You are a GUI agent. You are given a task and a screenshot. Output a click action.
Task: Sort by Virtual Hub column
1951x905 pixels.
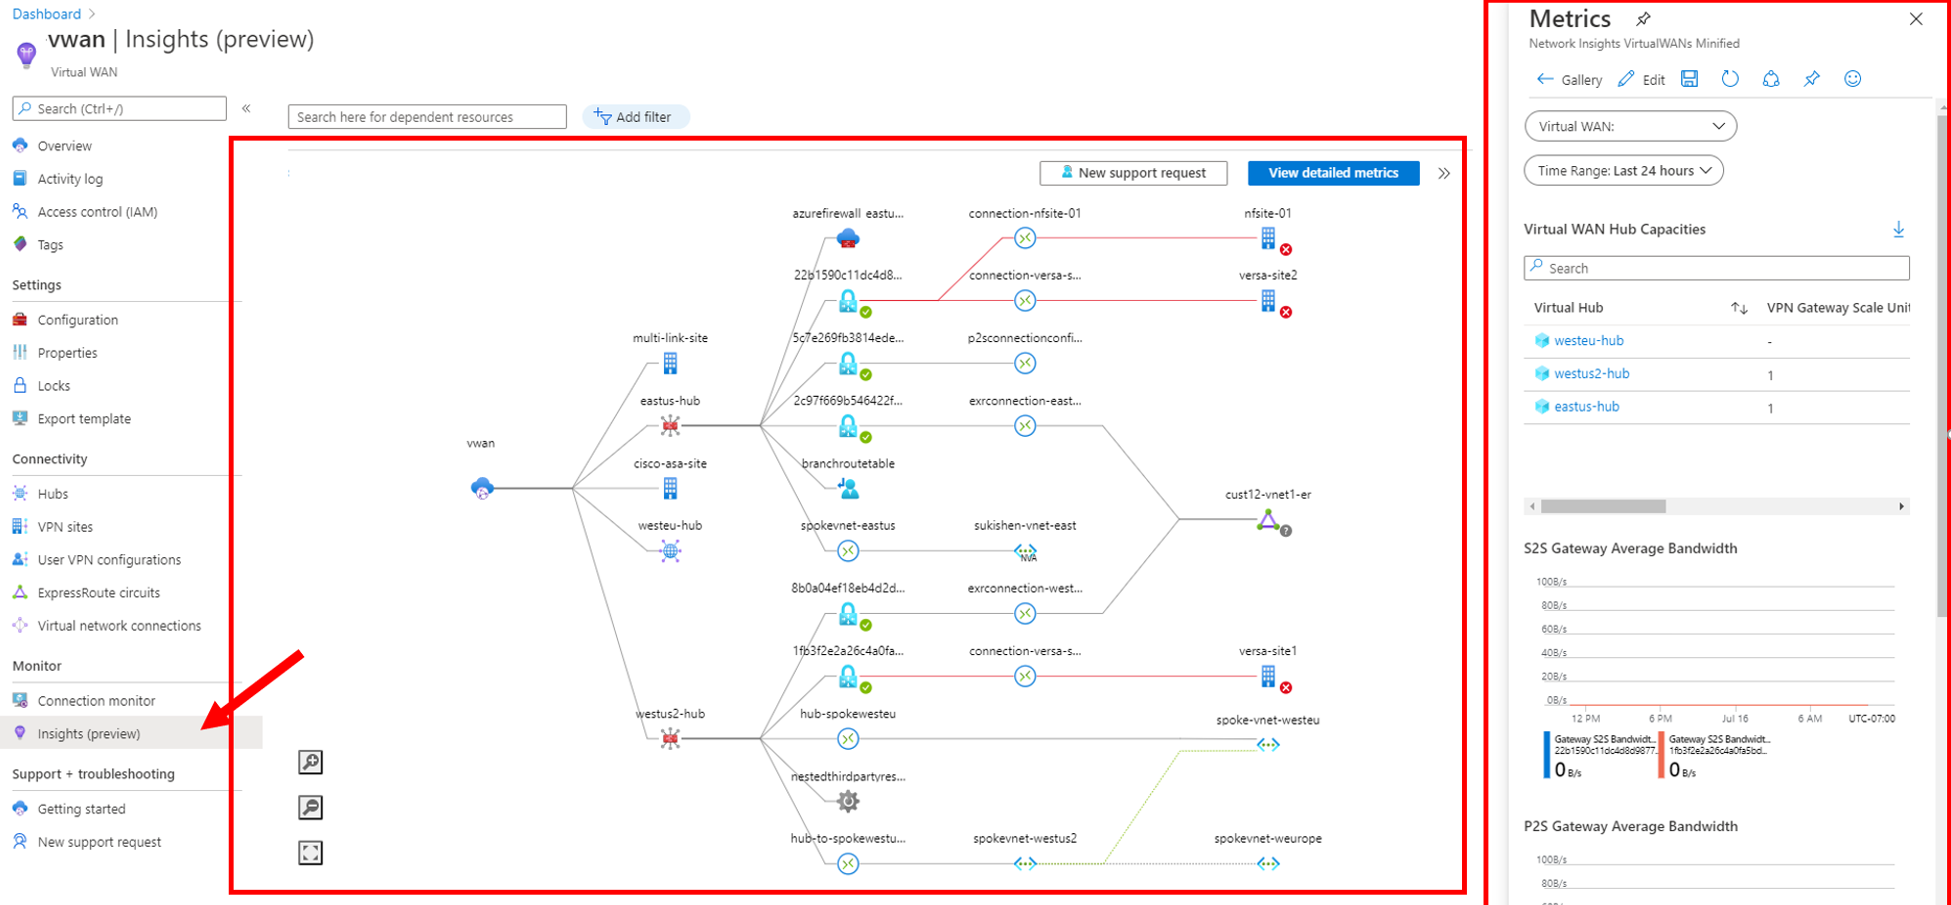tap(1739, 308)
